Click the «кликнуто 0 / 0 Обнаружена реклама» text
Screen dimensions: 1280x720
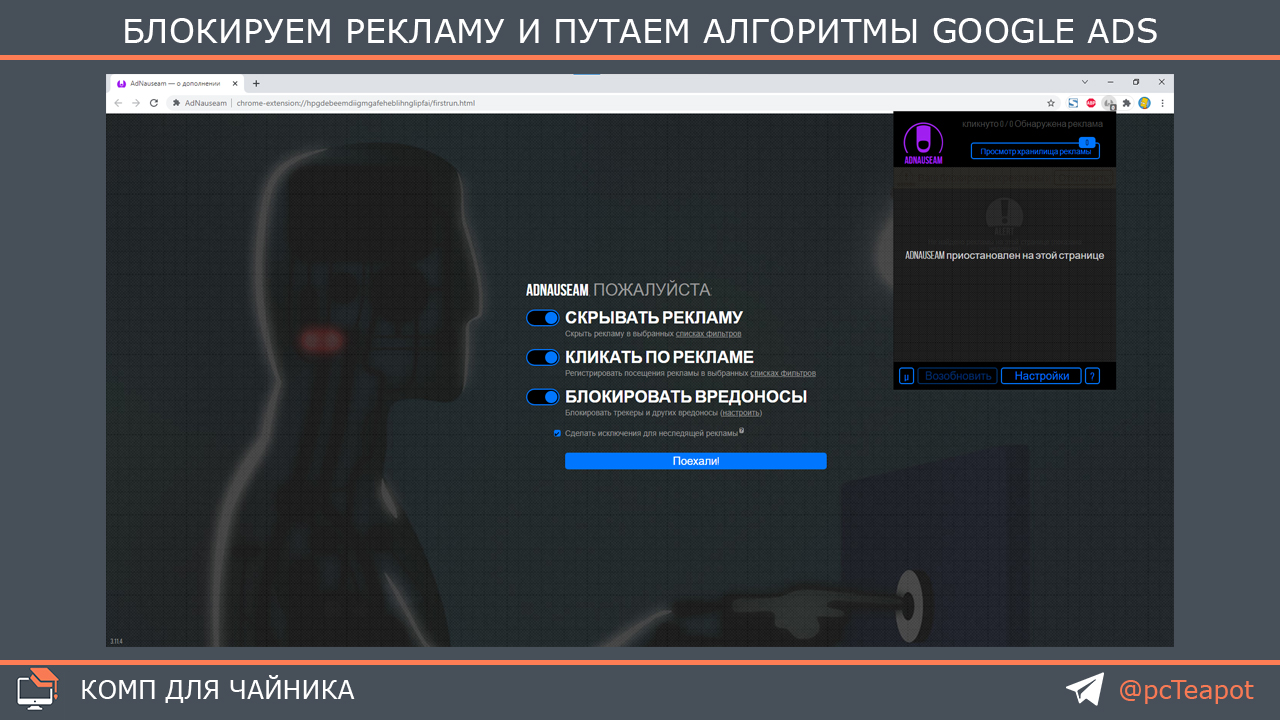click(x=1032, y=124)
